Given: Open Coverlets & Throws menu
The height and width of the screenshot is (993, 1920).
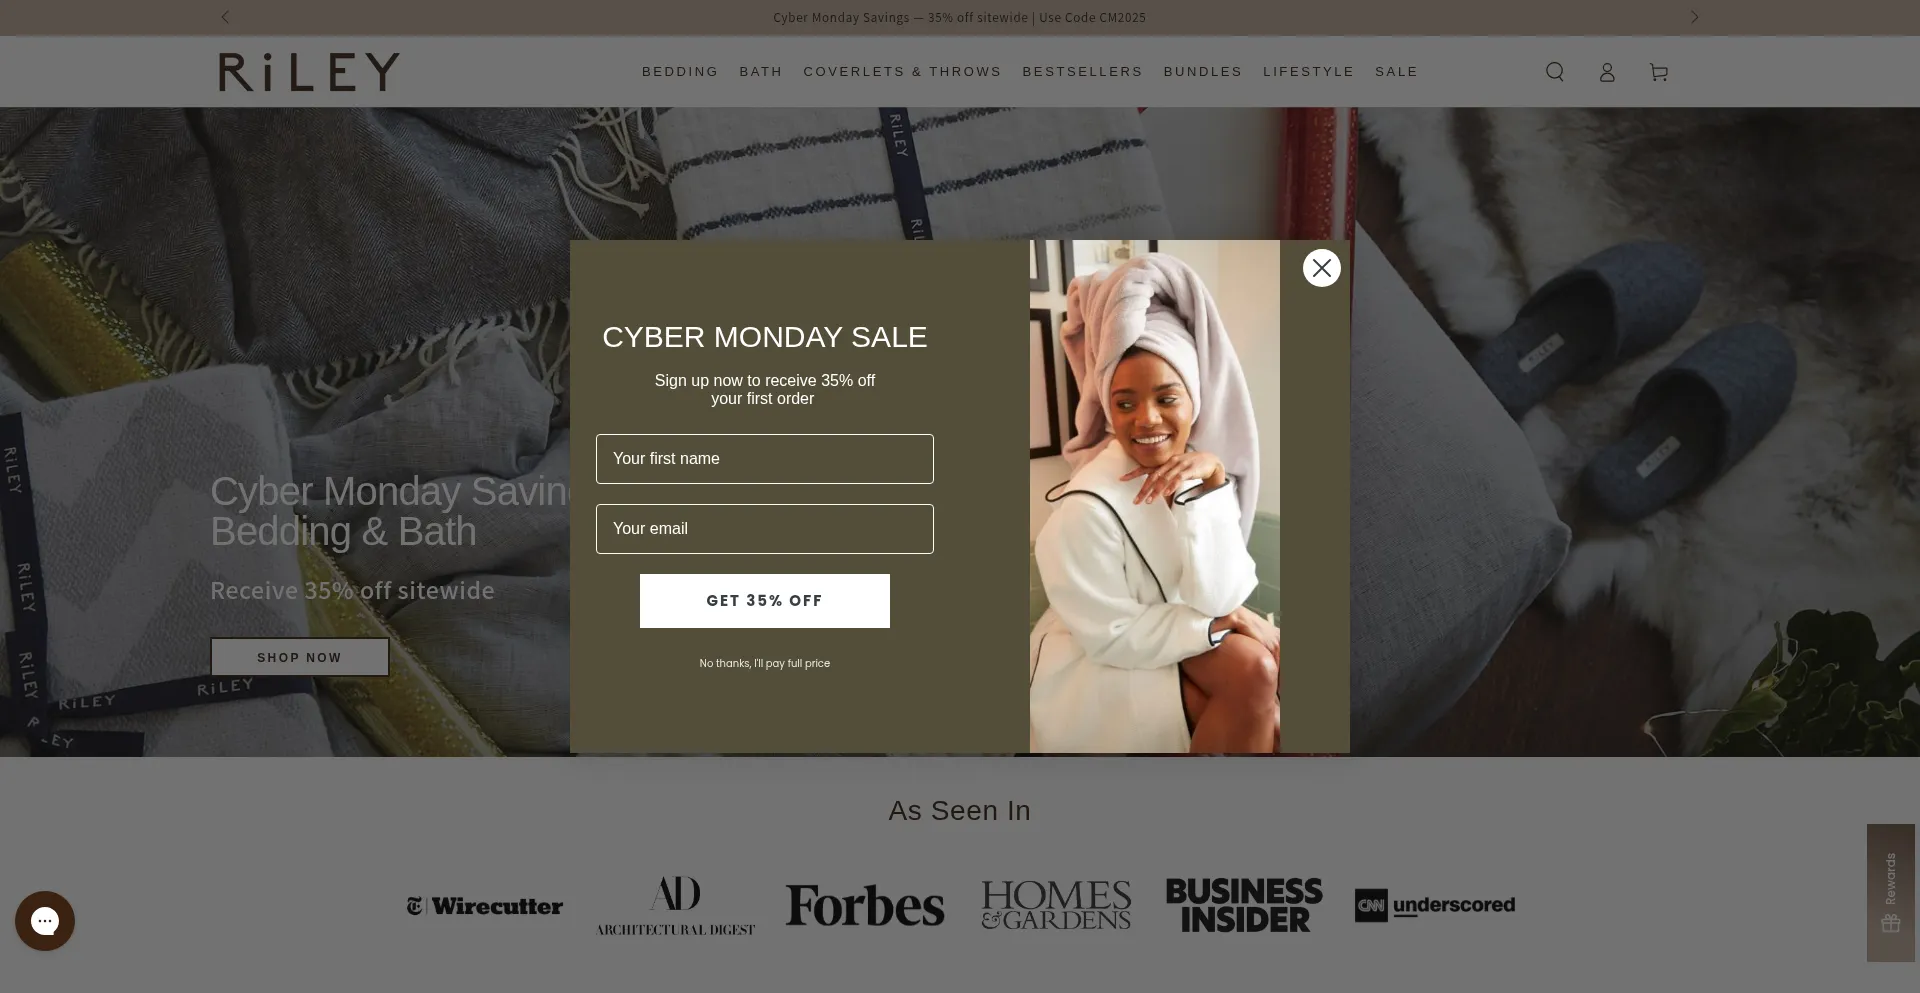Looking at the screenshot, I should click(x=902, y=72).
